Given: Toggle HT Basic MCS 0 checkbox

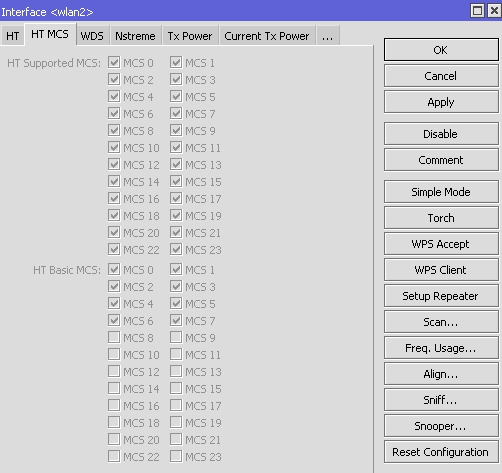Looking at the screenshot, I should (x=114, y=269).
